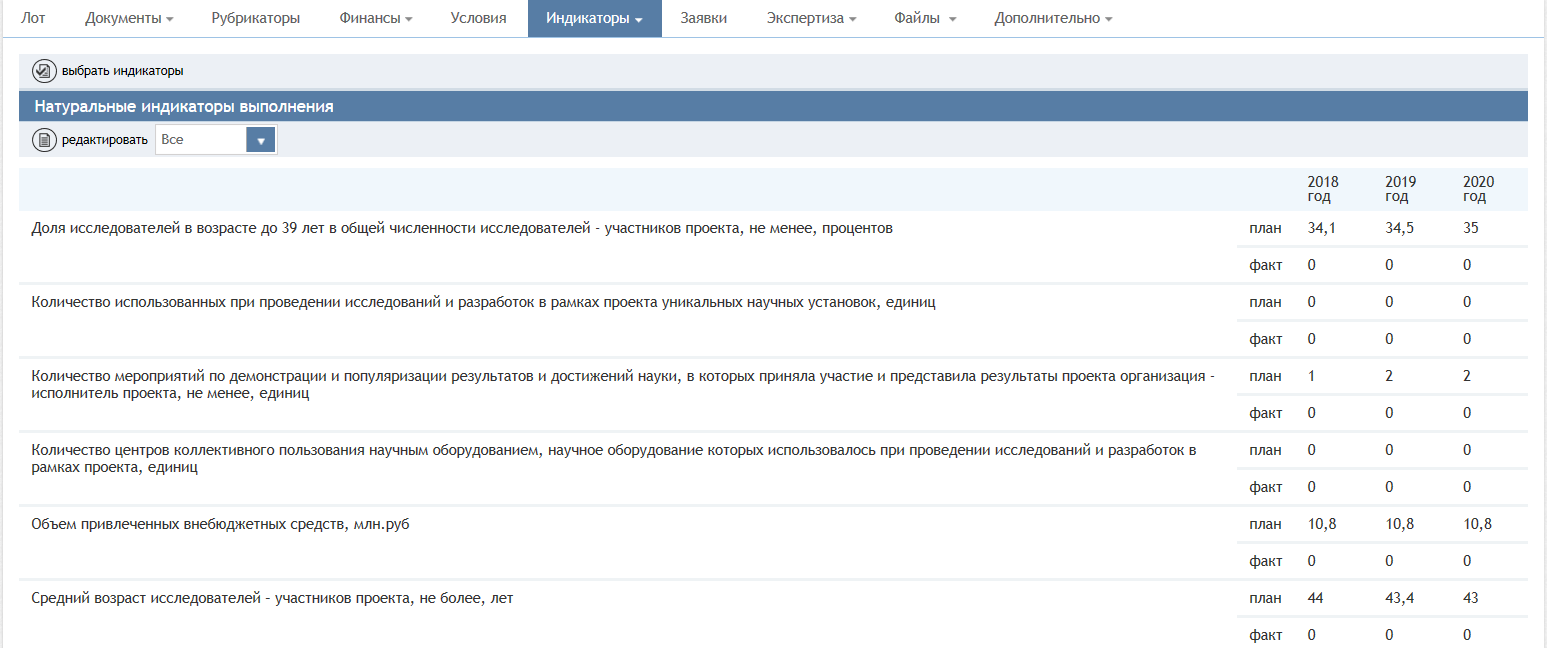Screen dimensions: 1547x648
Task: Expand the active 'Индикаторы' menu
Action: pyautogui.click(x=595, y=18)
